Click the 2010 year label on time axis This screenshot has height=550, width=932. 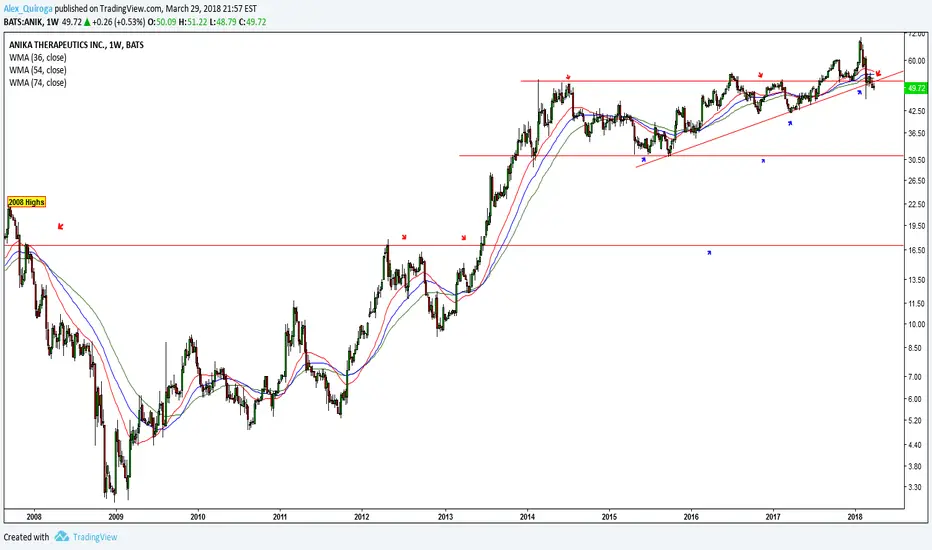[198, 517]
